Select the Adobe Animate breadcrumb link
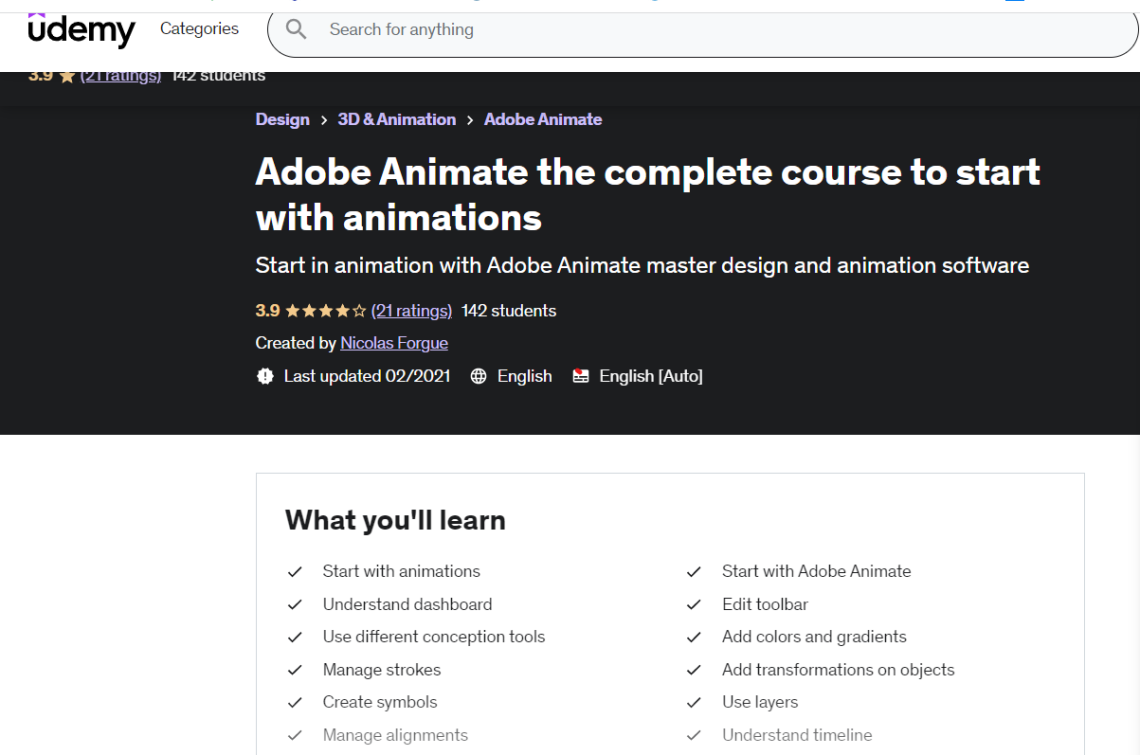 pyautogui.click(x=543, y=119)
